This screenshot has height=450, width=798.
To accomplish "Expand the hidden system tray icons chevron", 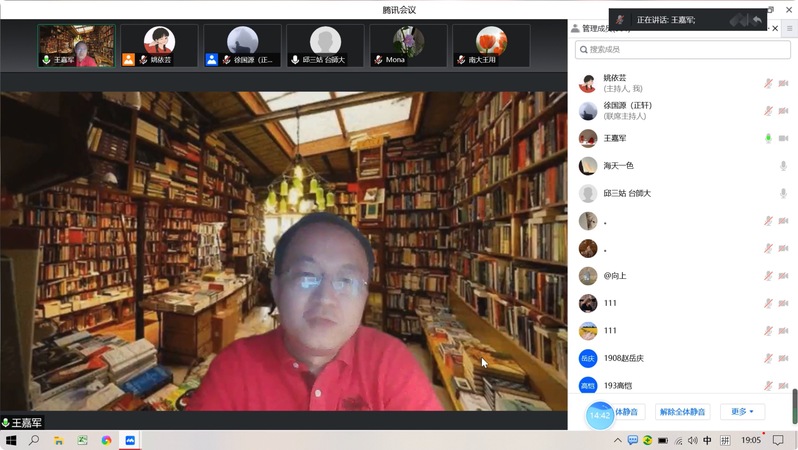I will click(x=618, y=440).
